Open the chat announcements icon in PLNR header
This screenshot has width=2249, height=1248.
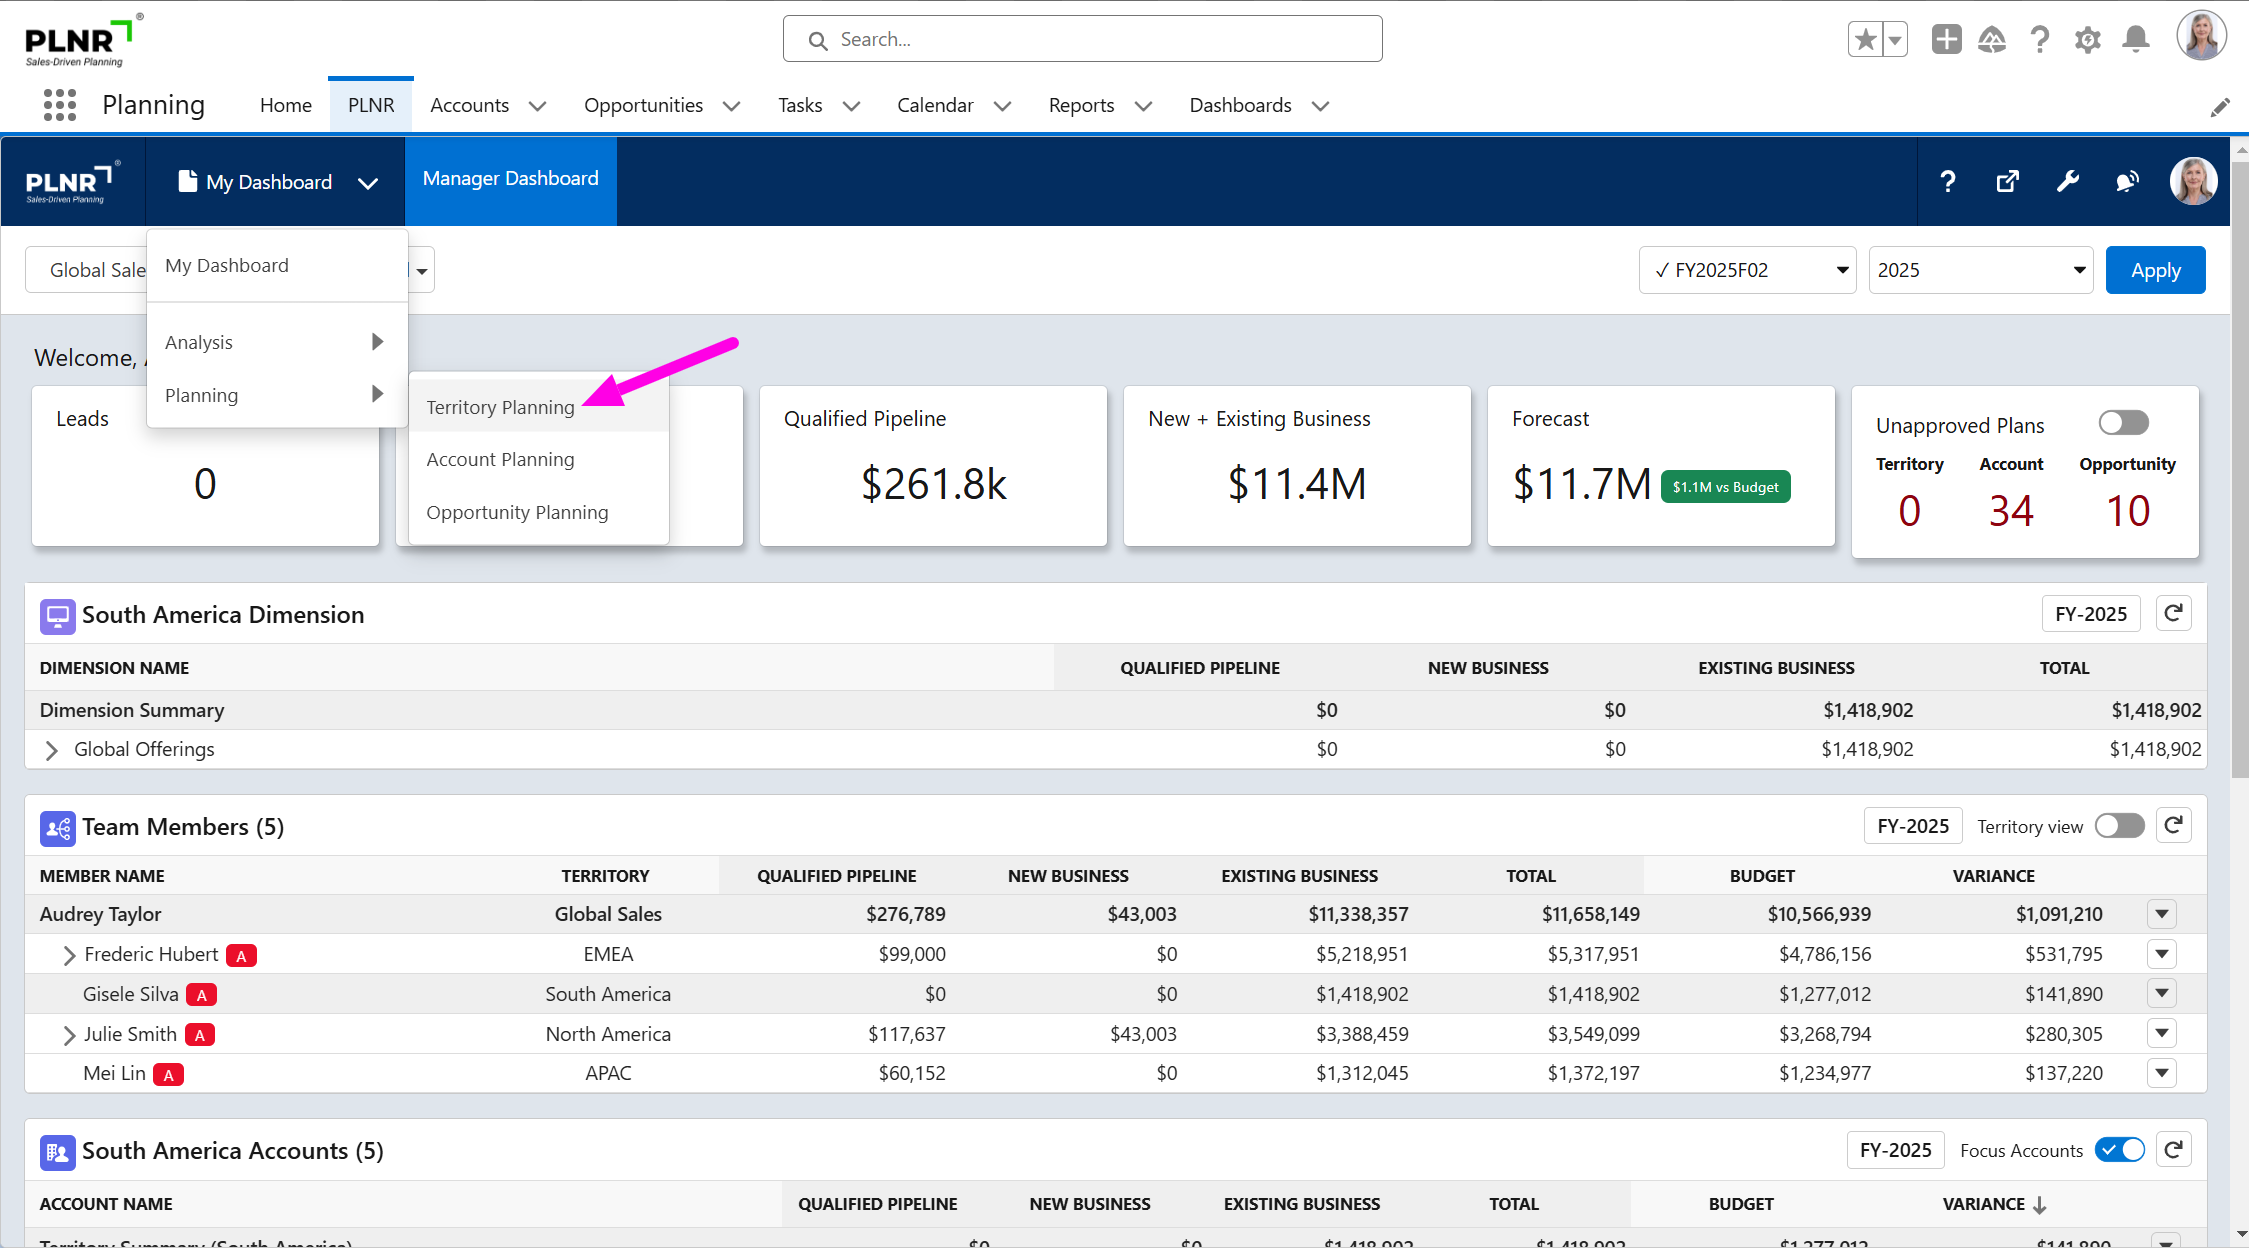coord(2127,181)
